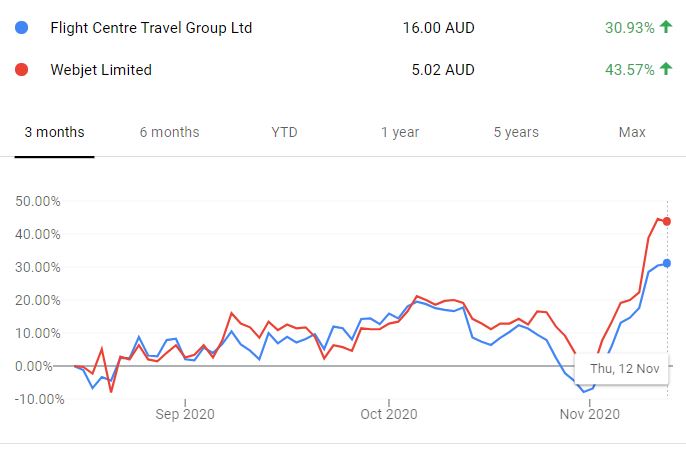
Task: Open Flight Centre Travel Group Ltd name
Action: [151, 28]
